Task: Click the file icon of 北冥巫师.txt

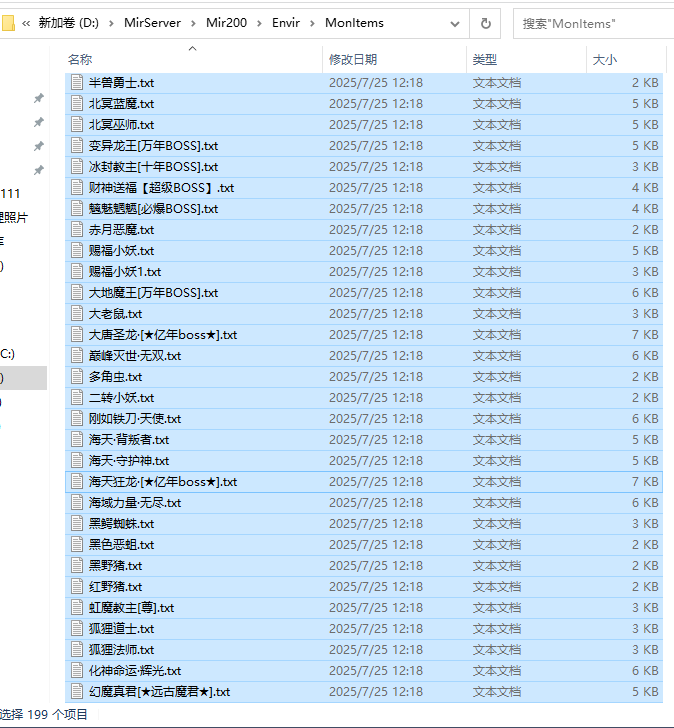Action: click(x=77, y=124)
